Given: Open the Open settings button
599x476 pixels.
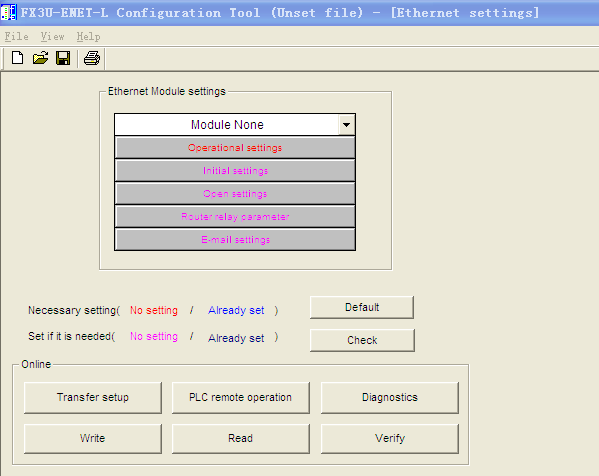Looking at the screenshot, I should (235, 194).
